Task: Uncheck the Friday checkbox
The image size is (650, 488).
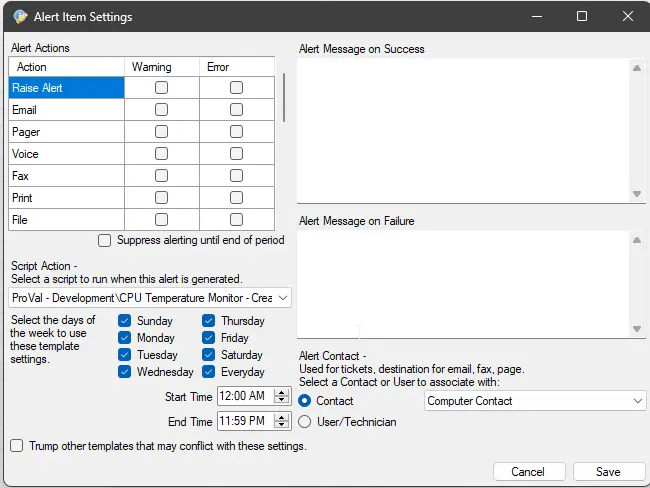Action: tap(209, 337)
